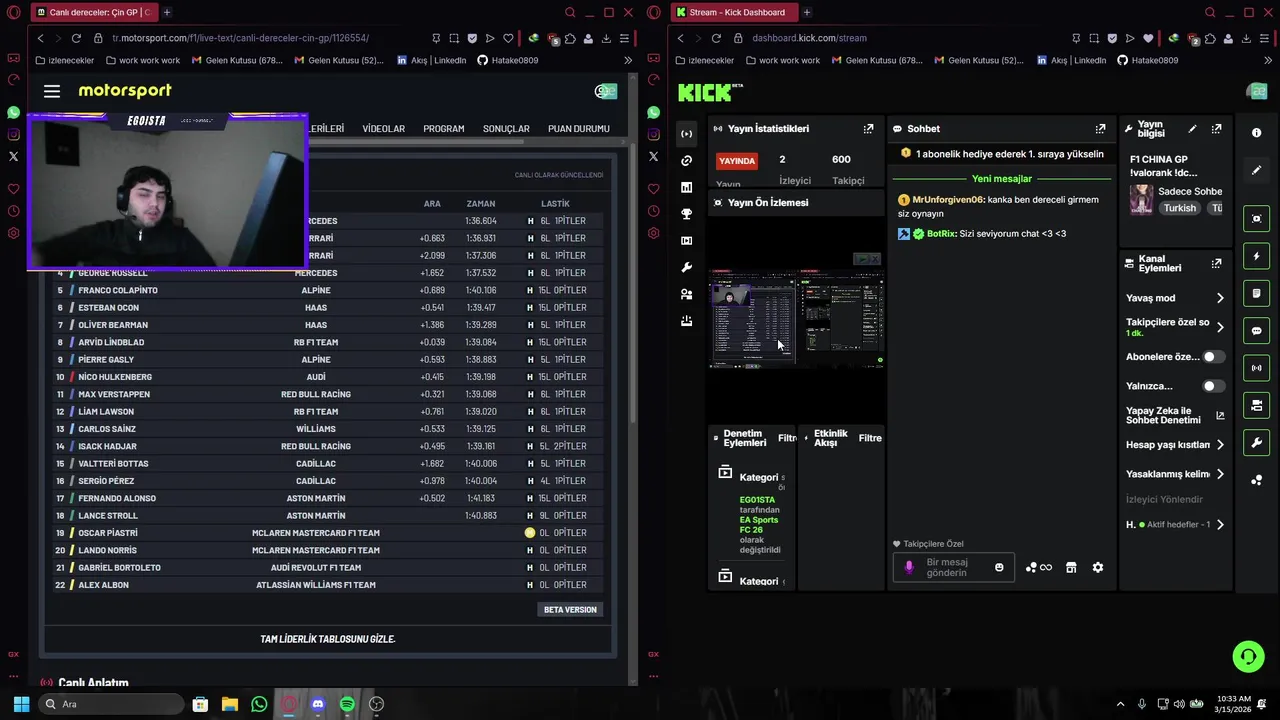The image size is (1280, 720).
Task: Open the PUAN DURUMU menu on motorsport
Action: click(579, 129)
